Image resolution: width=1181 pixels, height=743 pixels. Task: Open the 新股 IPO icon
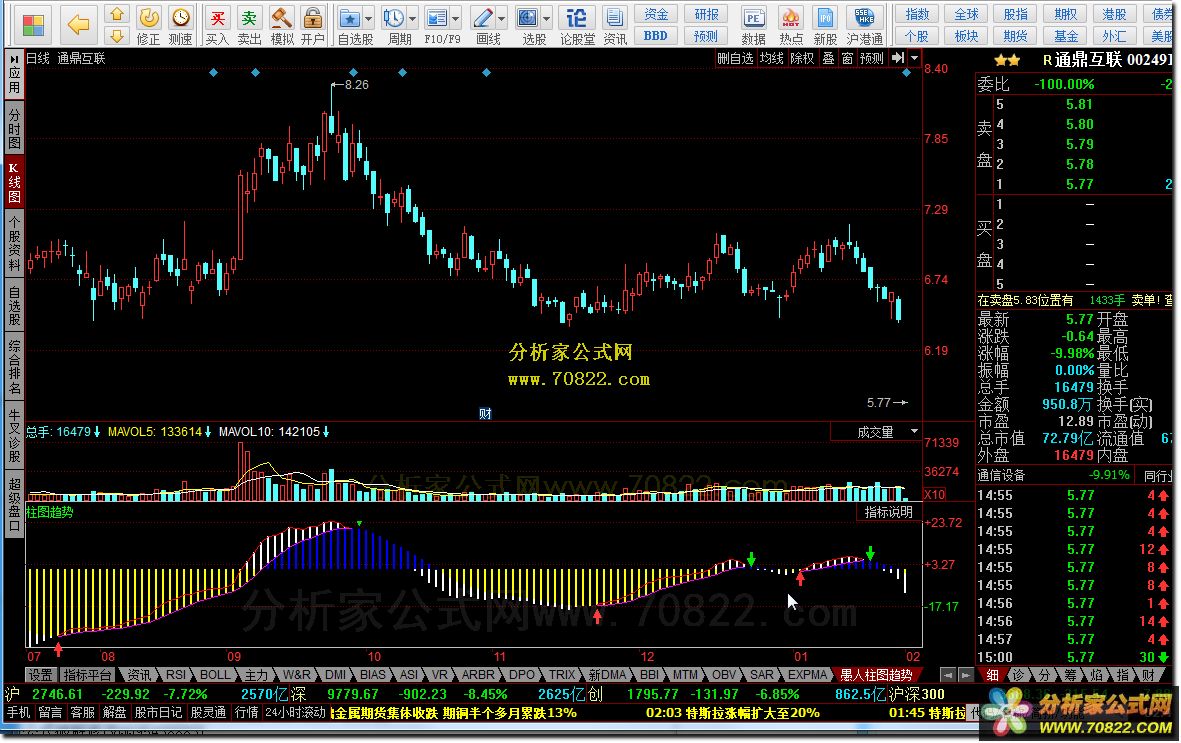(x=825, y=18)
